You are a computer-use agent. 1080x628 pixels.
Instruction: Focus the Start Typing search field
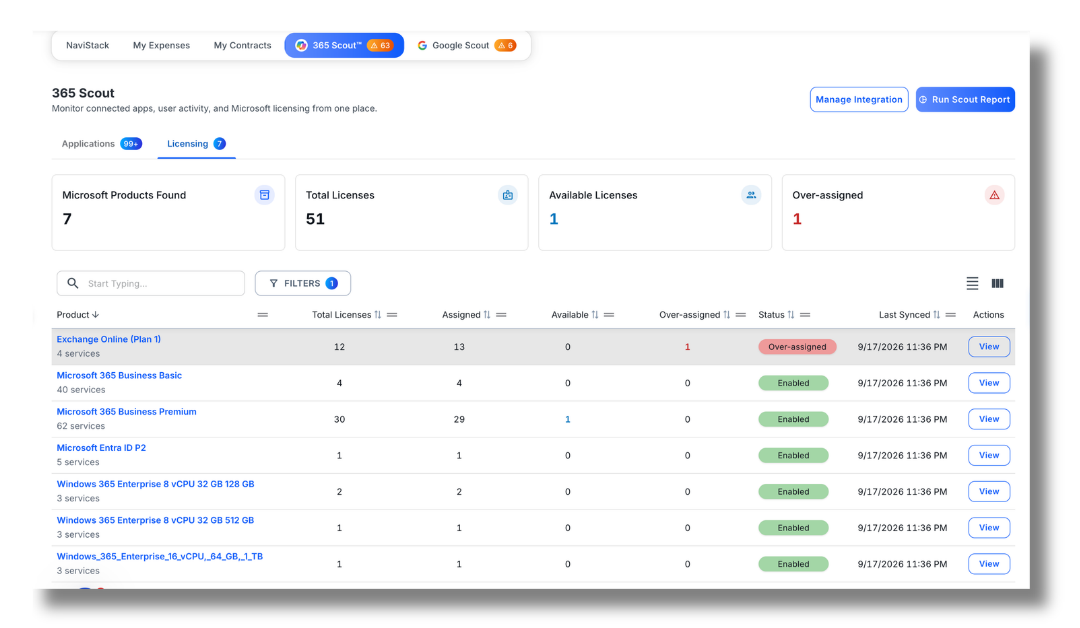click(151, 283)
